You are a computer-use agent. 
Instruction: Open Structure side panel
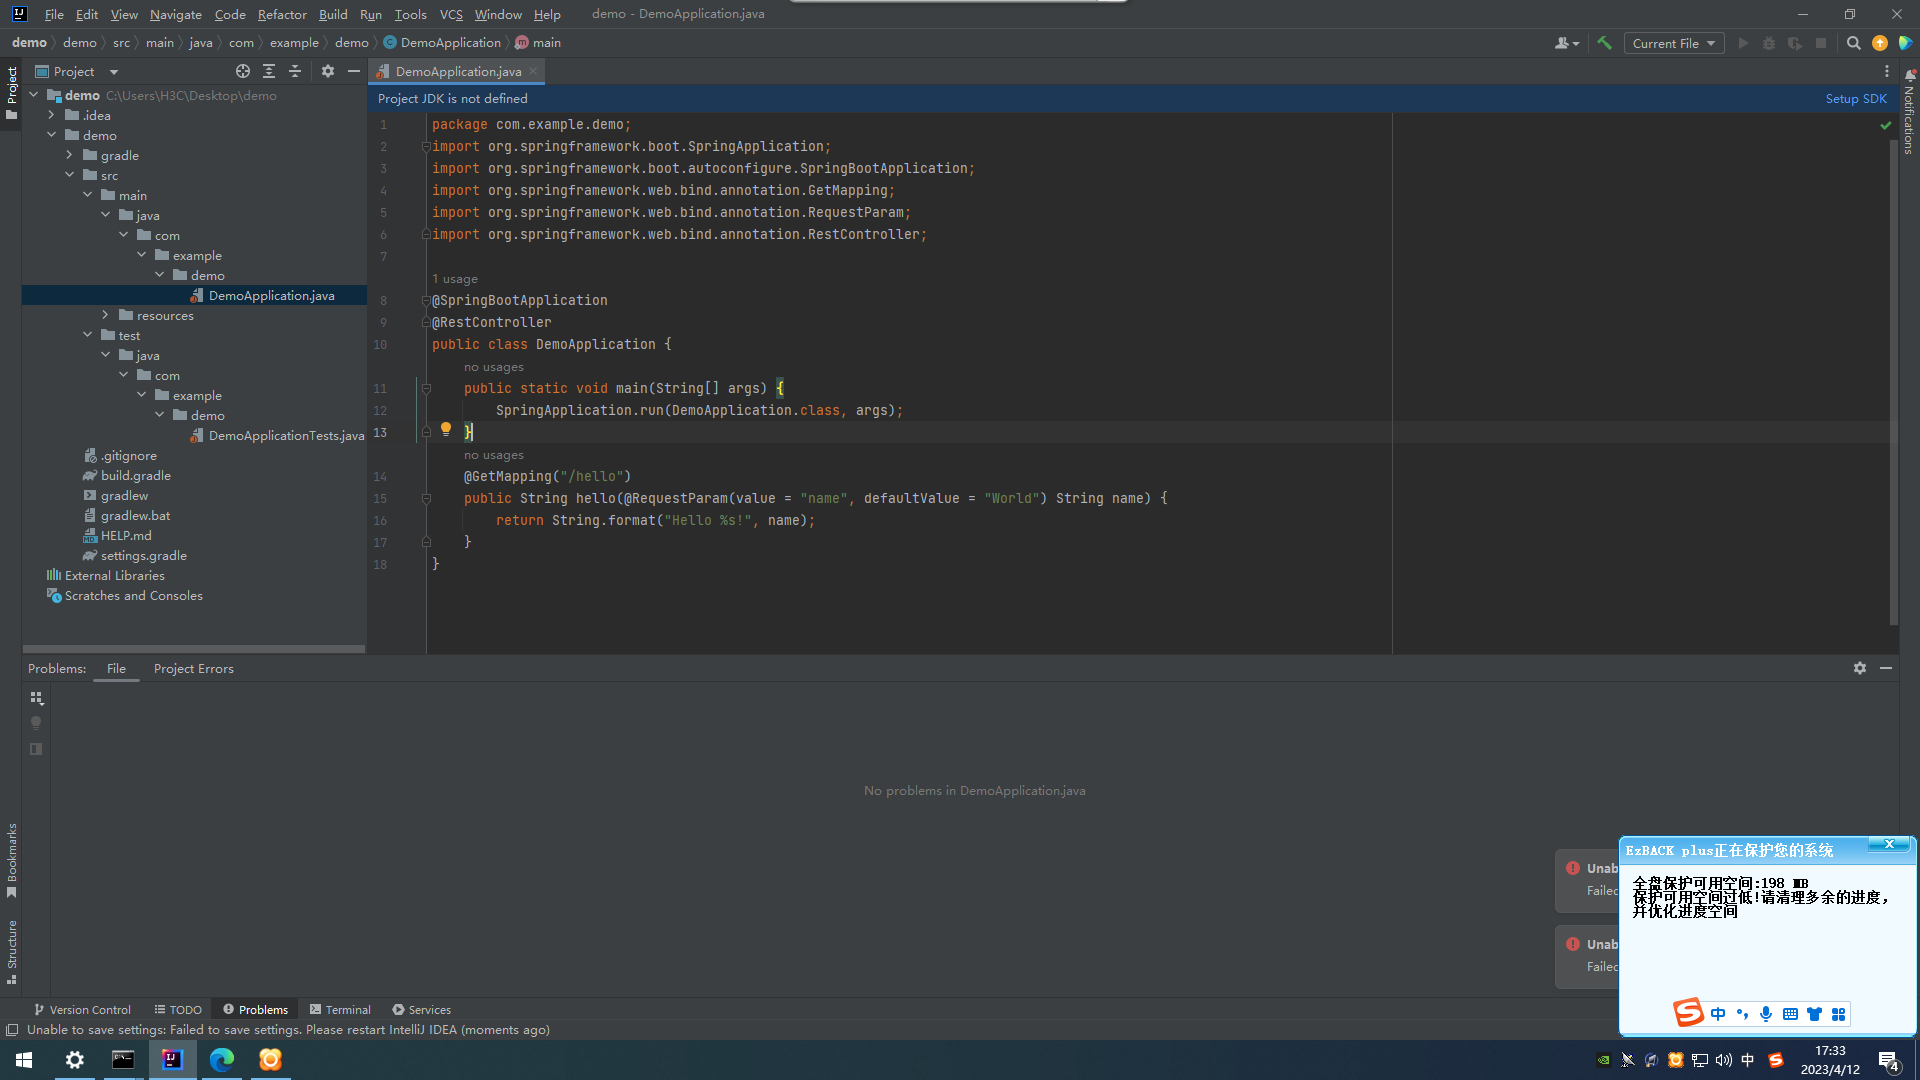12,952
